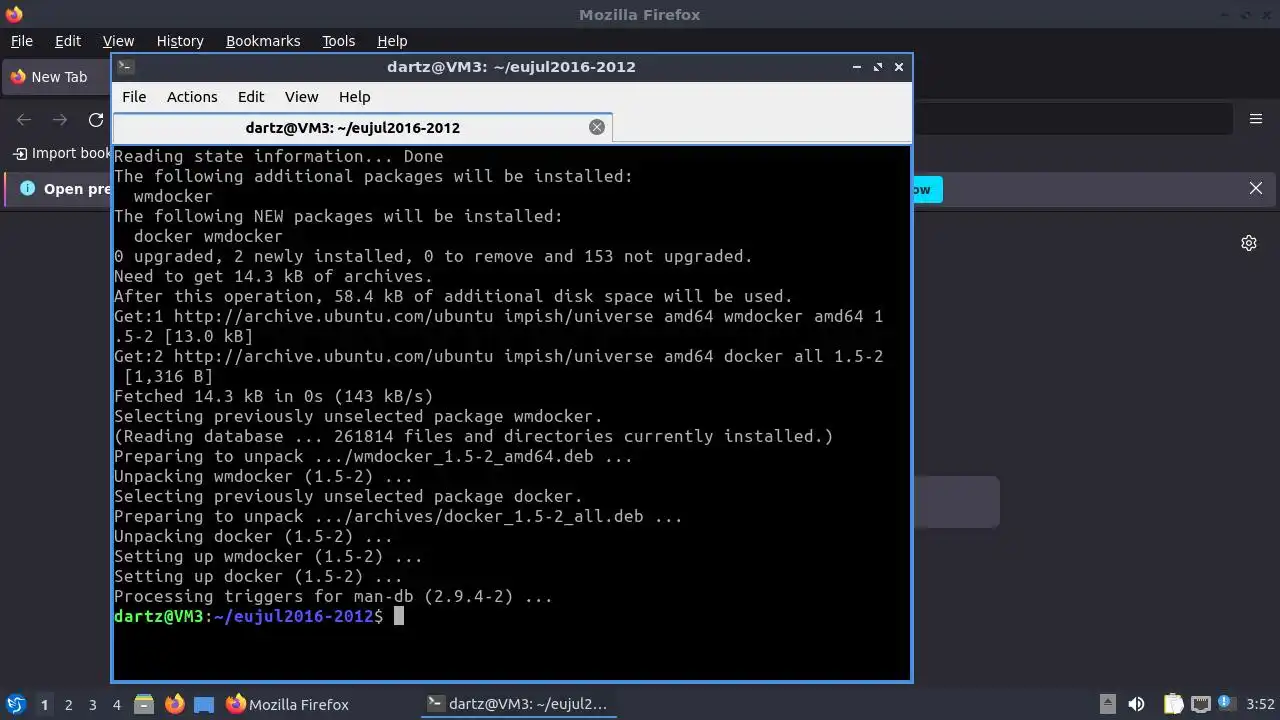
Task: Open the new tab settings gear
Action: tap(1249, 243)
